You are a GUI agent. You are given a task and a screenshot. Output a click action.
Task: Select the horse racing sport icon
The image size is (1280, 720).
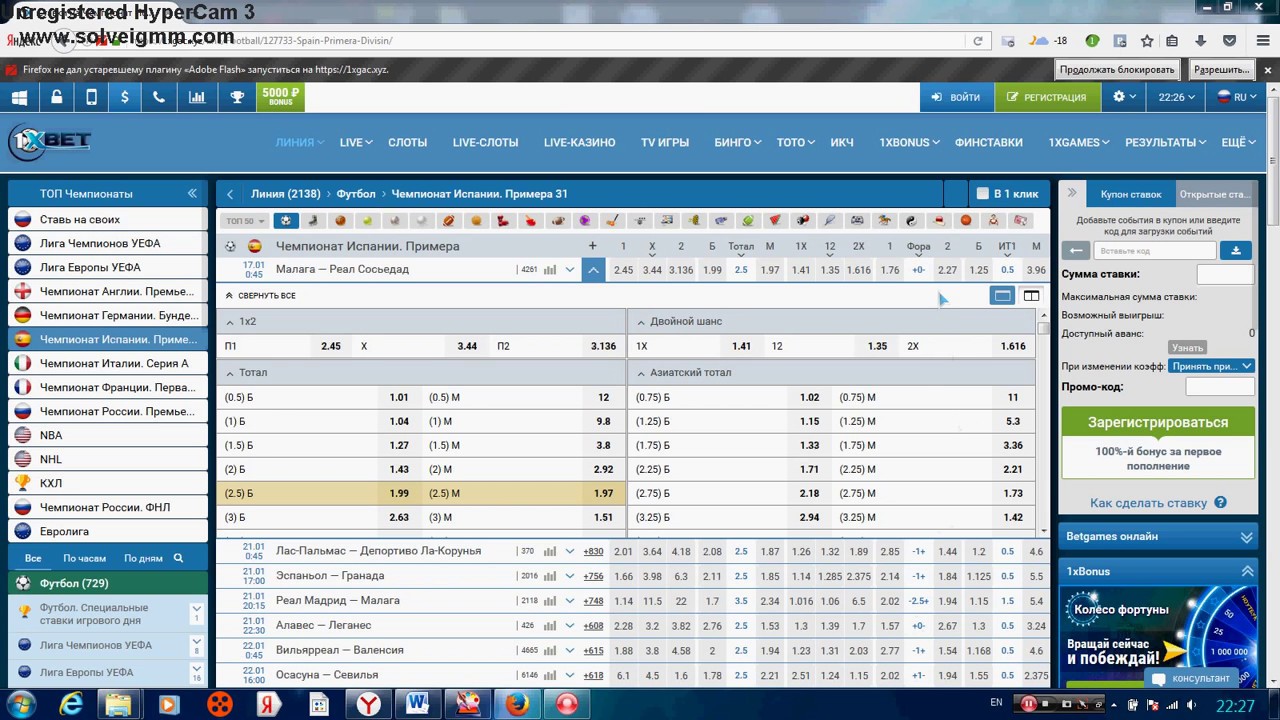[x=884, y=221]
